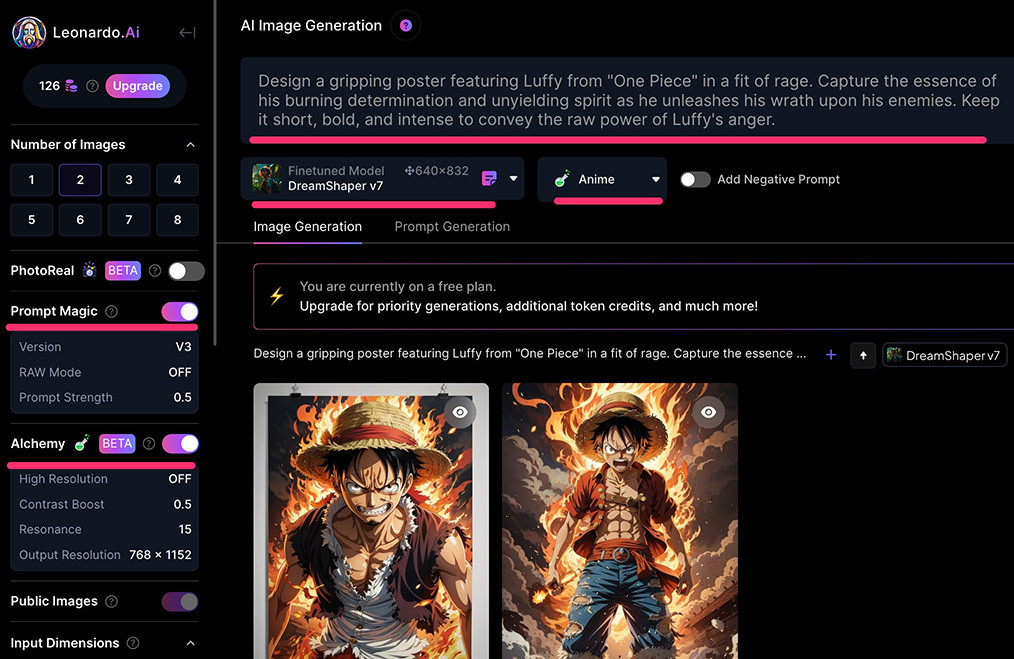Click the PhotoReal BETA badge
This screenshot has width=1014, height=659.
pos(123,270)
